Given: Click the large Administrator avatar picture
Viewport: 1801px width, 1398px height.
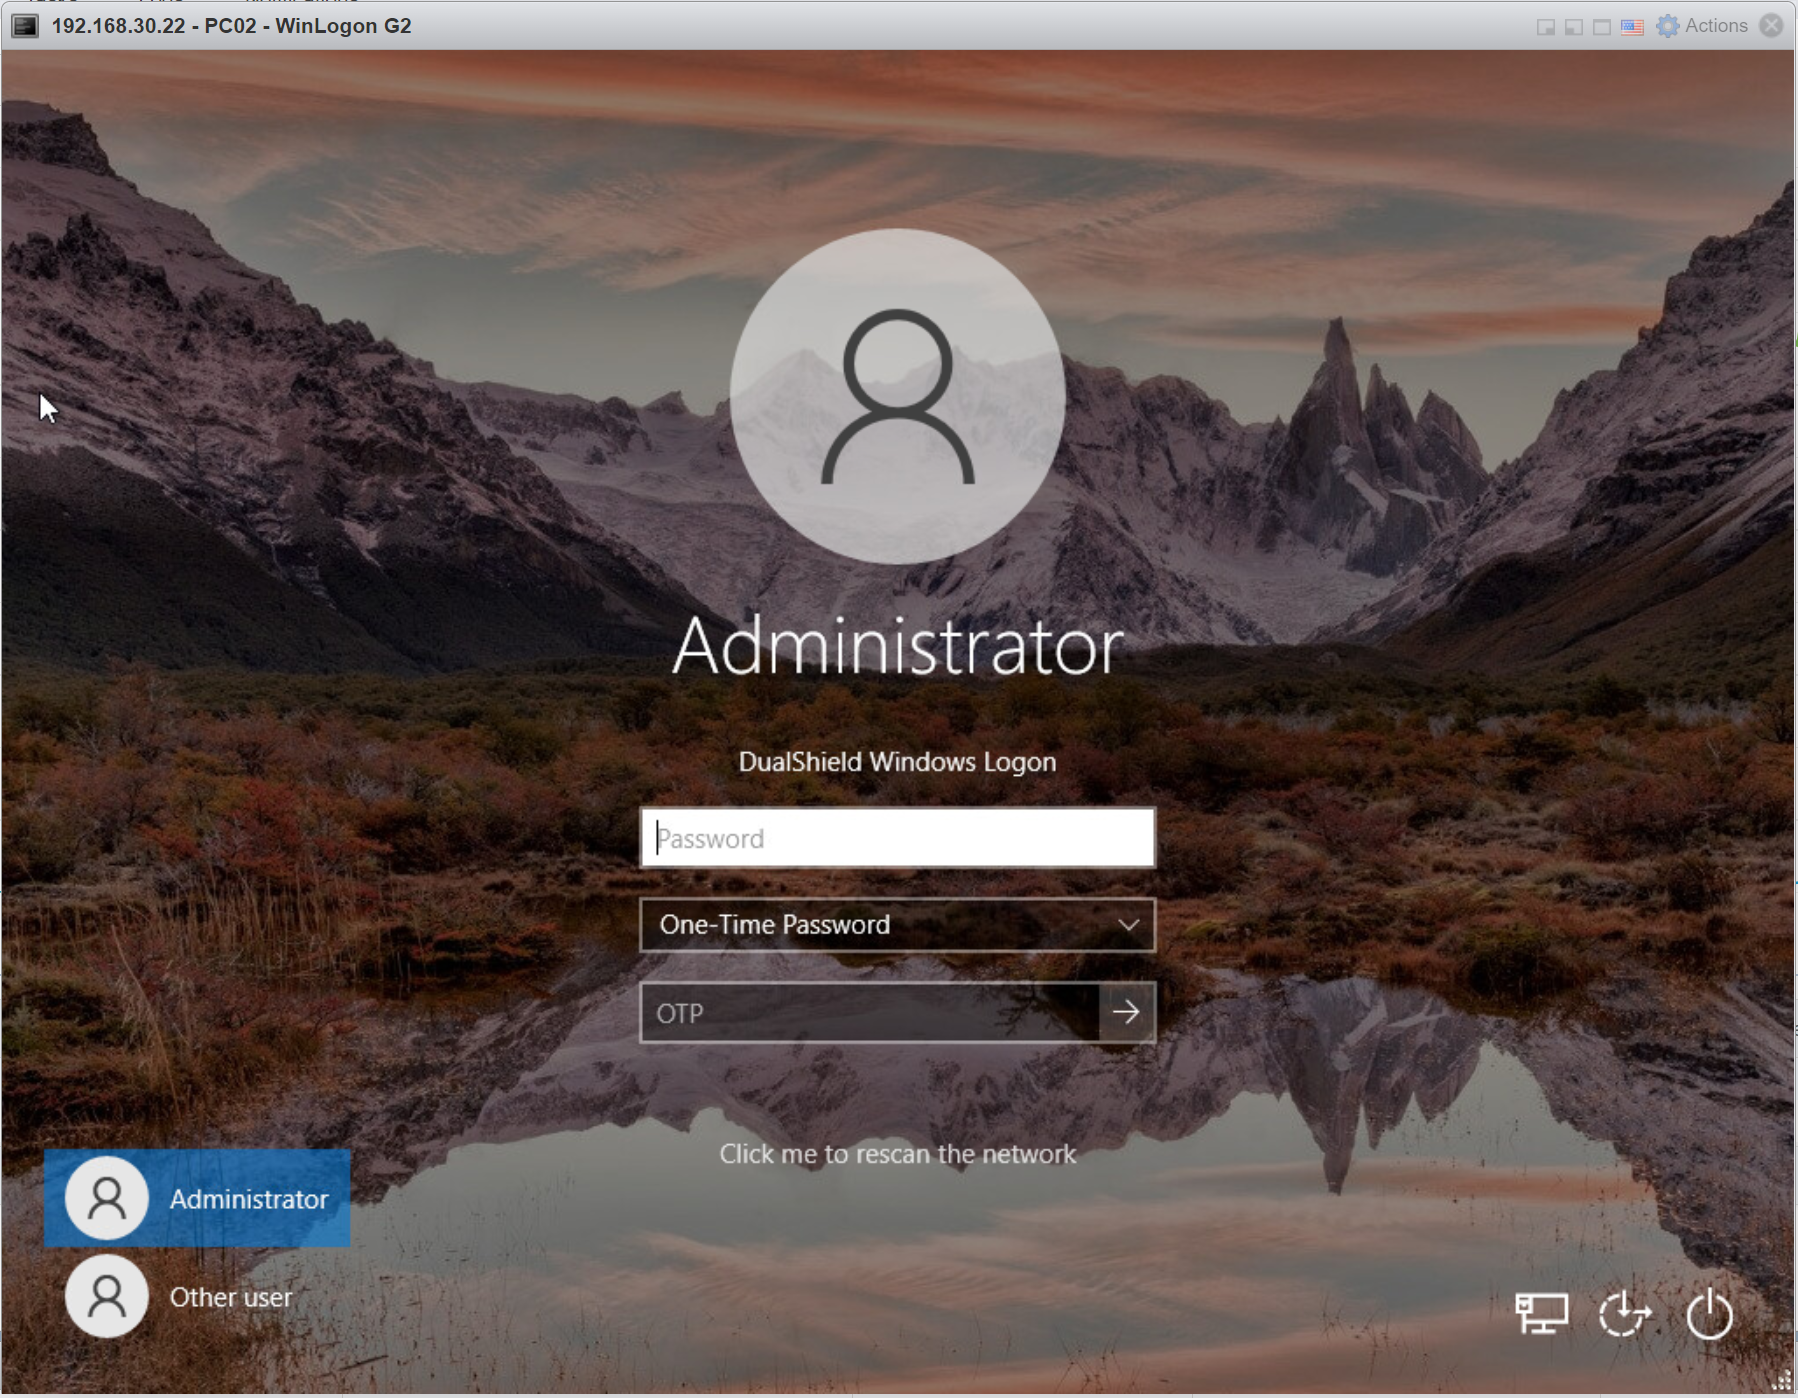Looking at the screenshot, I should 897,396.
